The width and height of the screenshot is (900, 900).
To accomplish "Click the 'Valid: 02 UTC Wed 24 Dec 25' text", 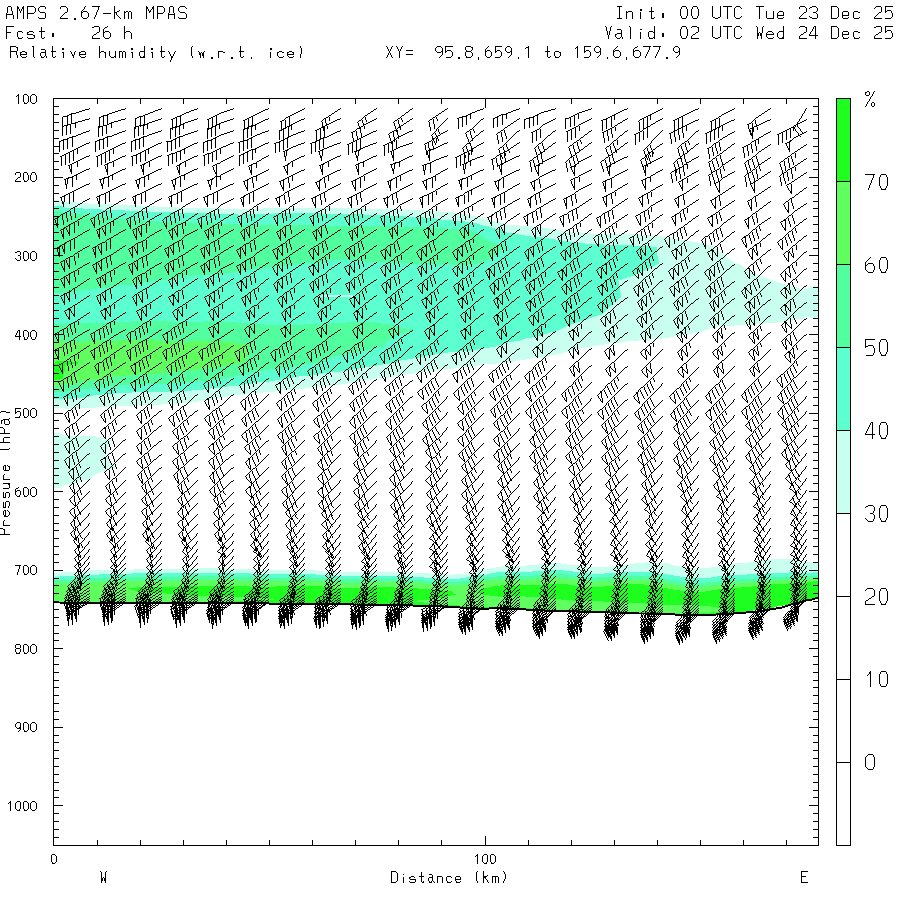I will 749,33.
